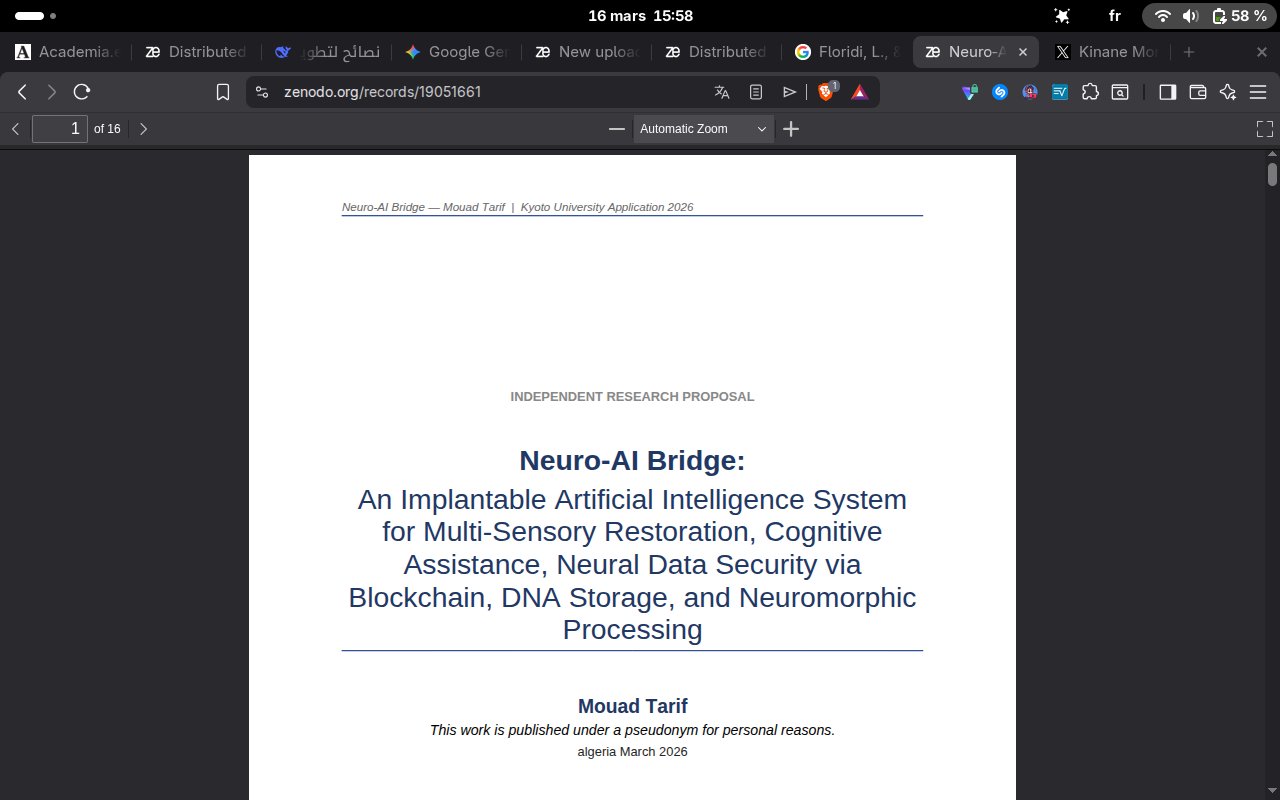Toggle reader mode icon in address bar
This screenshot has height=800, width=1280.
(x=756, y=92)
